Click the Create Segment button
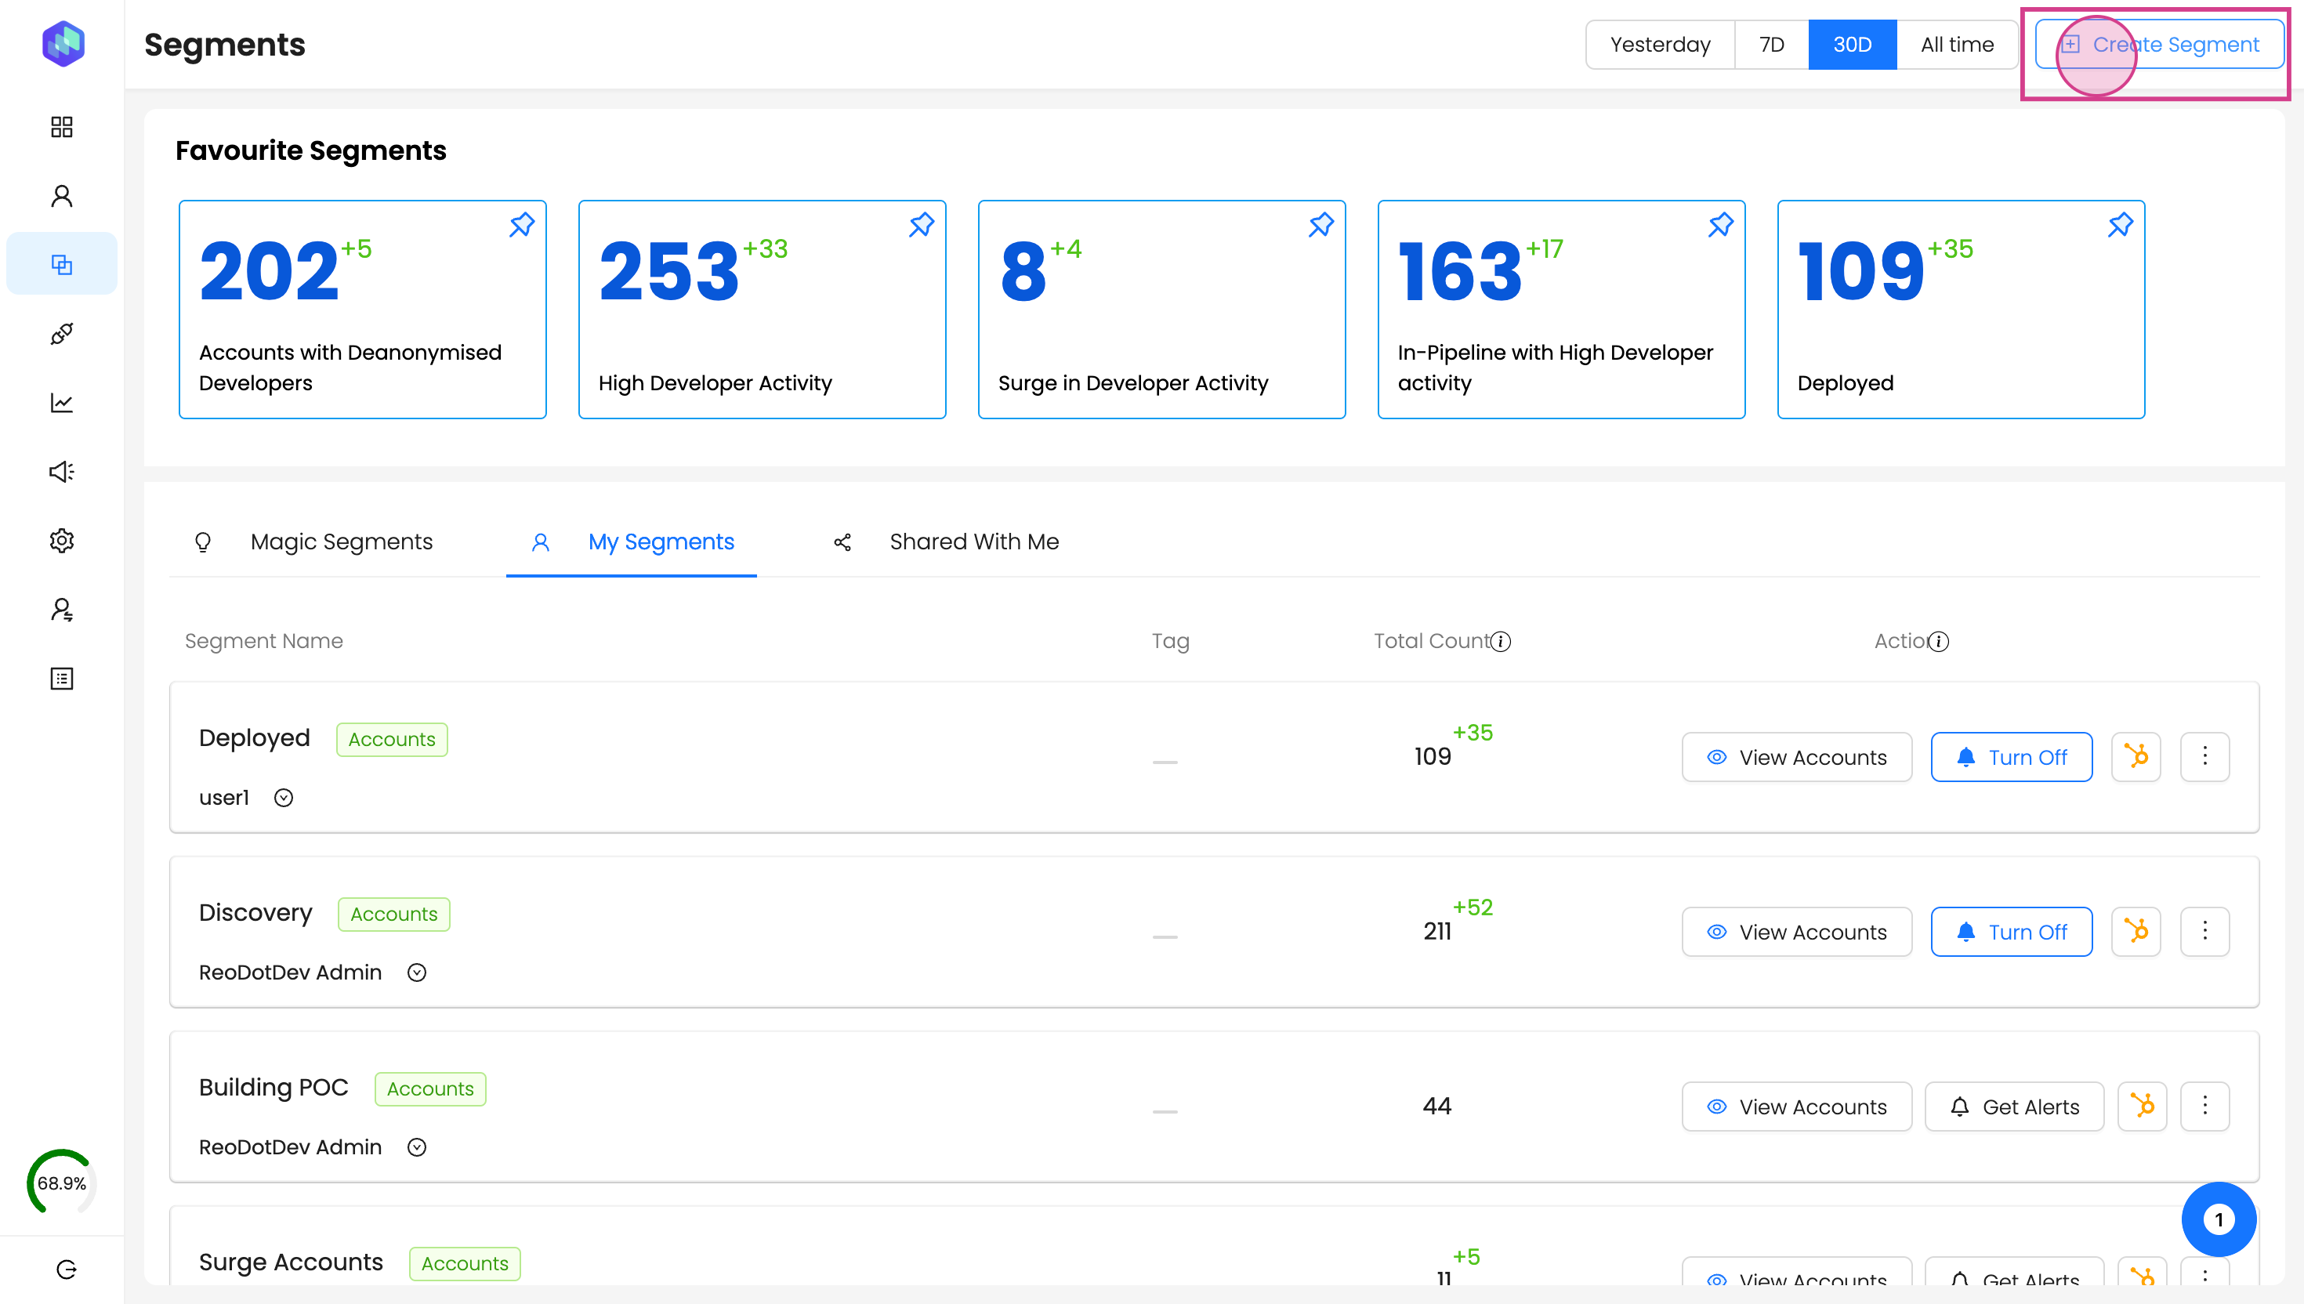Image resolution: width=2304 pixels, height=1304 pixels. [2159, 45]
